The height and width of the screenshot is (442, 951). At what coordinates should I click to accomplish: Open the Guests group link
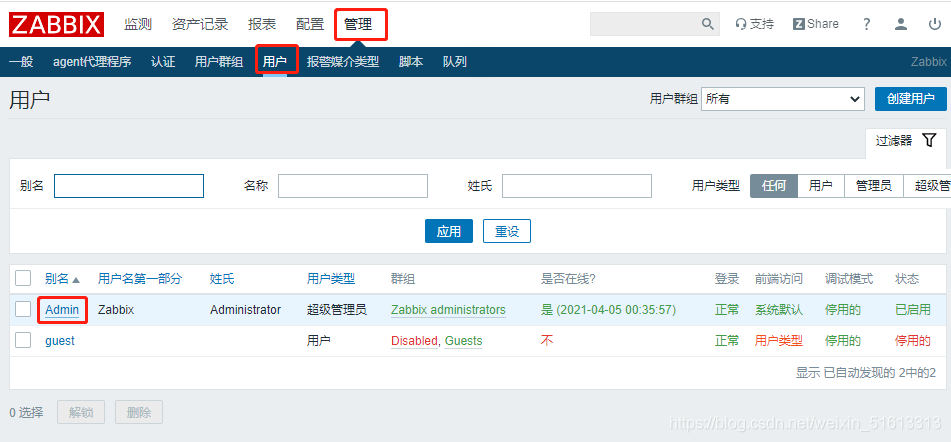[x=463, y=341]
